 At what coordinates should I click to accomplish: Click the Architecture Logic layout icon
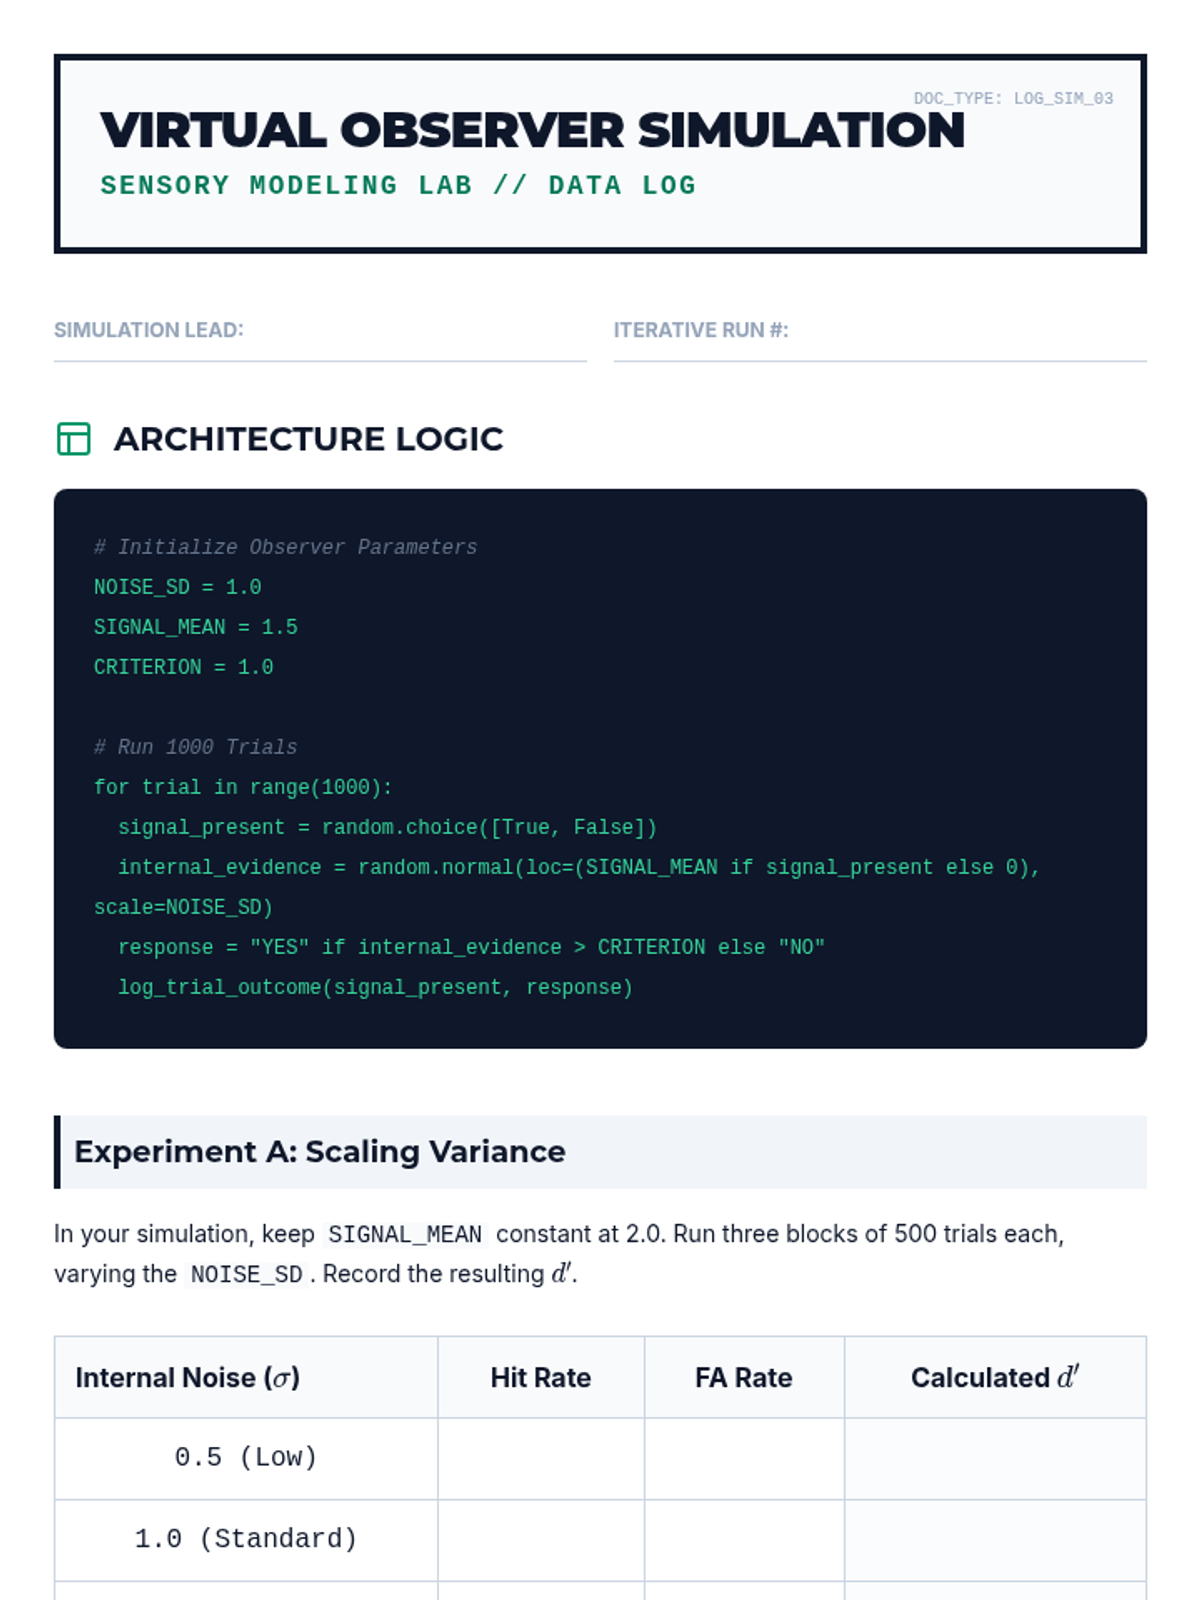(x=73, y=439)
